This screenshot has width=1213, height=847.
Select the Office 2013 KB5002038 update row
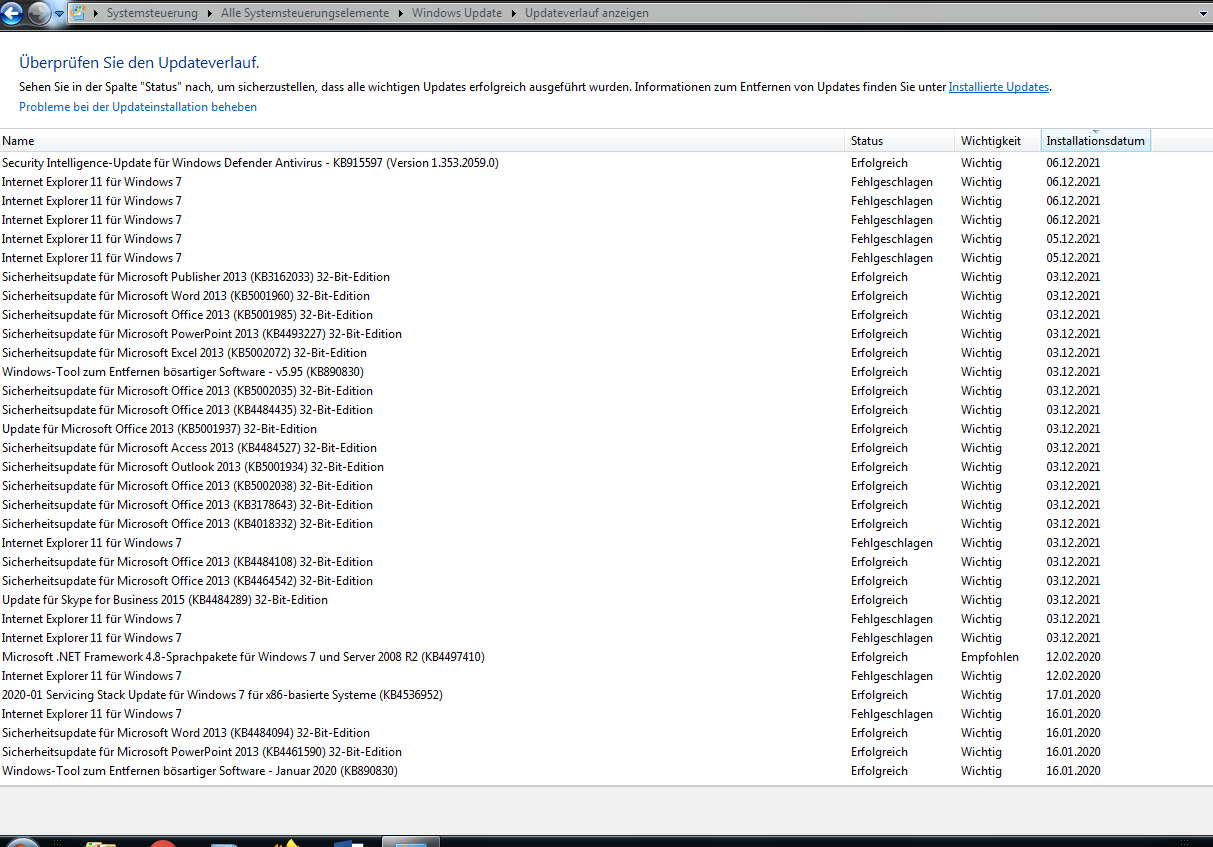(606, 486)
